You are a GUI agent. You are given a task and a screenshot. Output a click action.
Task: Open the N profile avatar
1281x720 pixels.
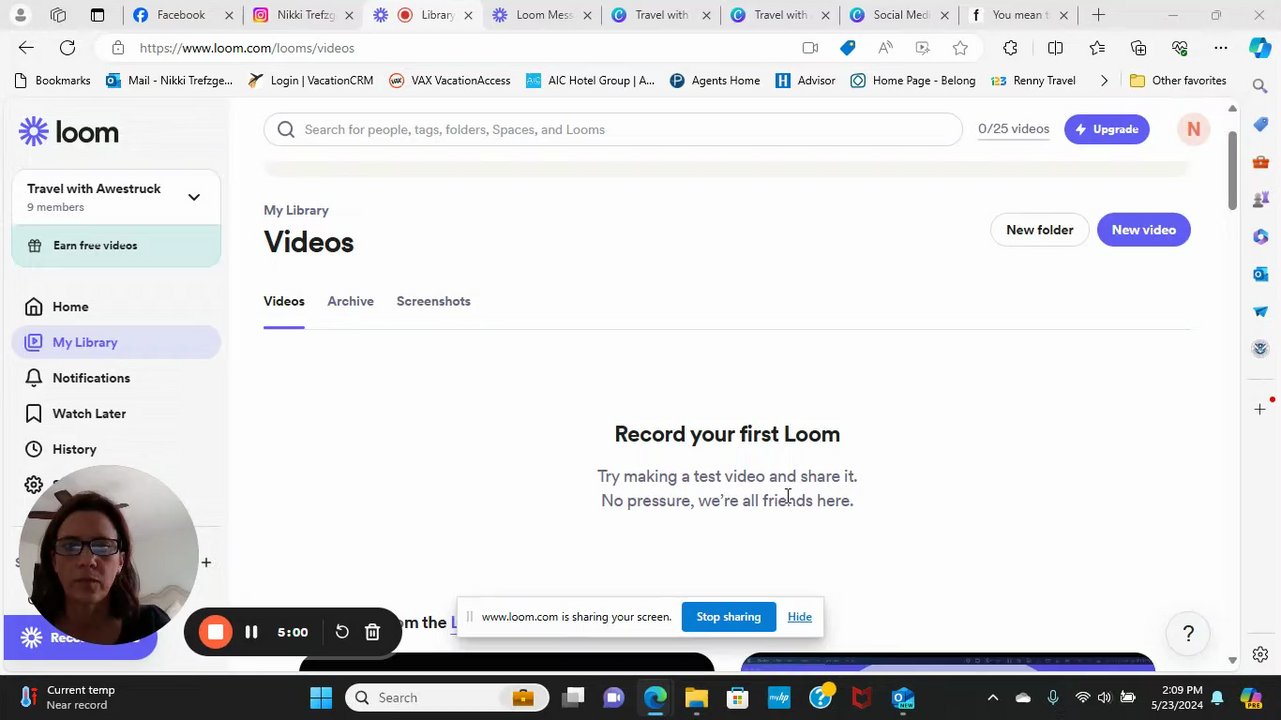point(1193,129)
